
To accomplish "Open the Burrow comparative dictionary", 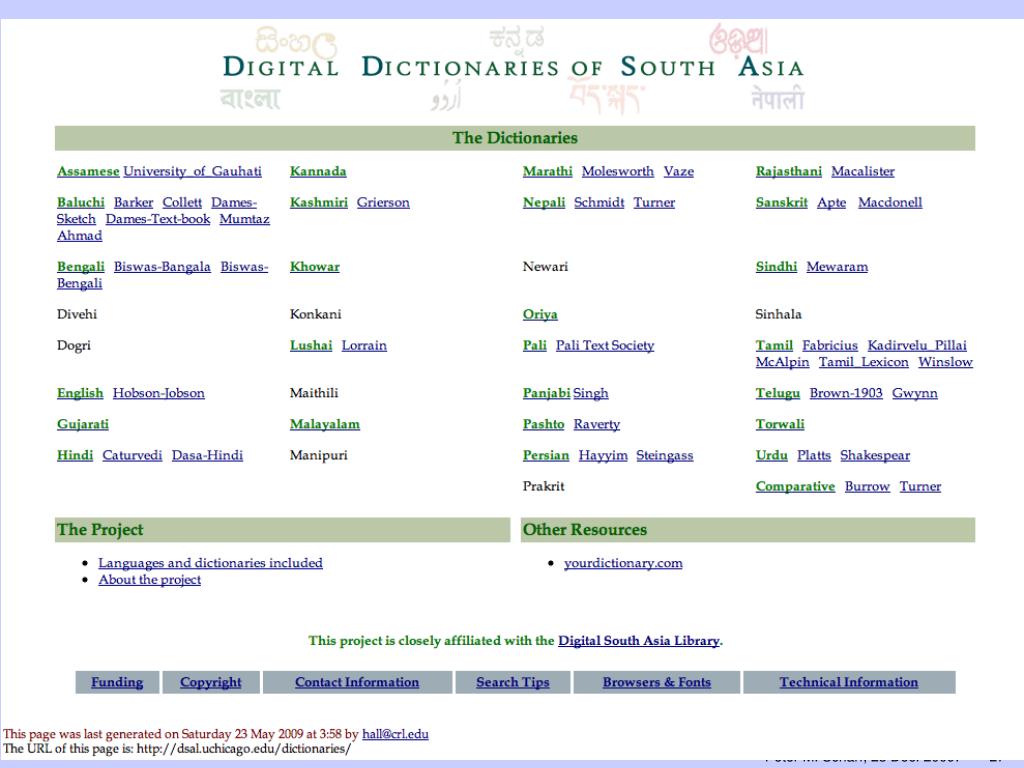I will pos(867,487).
